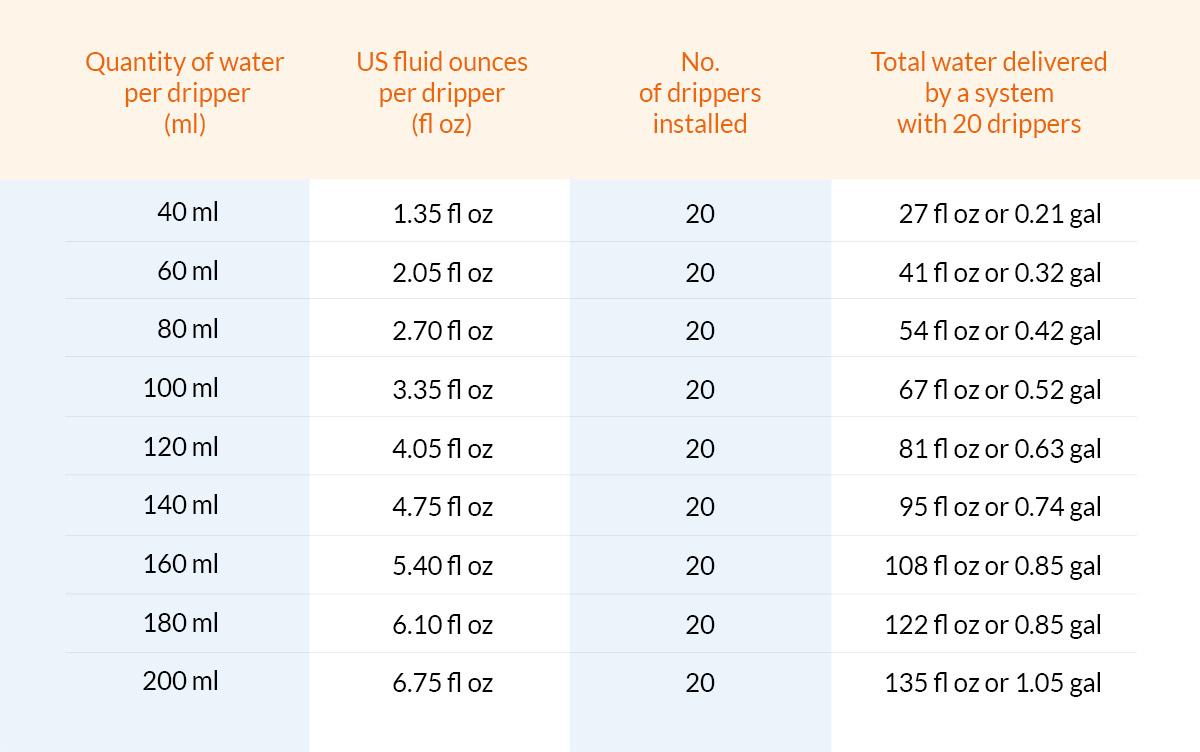Image resolution: width=1200 pixels, height=752 pixels.
Task: Click the "81 fl oz or 0.63 gal" cell
Action: click(x=1000, y=449)
